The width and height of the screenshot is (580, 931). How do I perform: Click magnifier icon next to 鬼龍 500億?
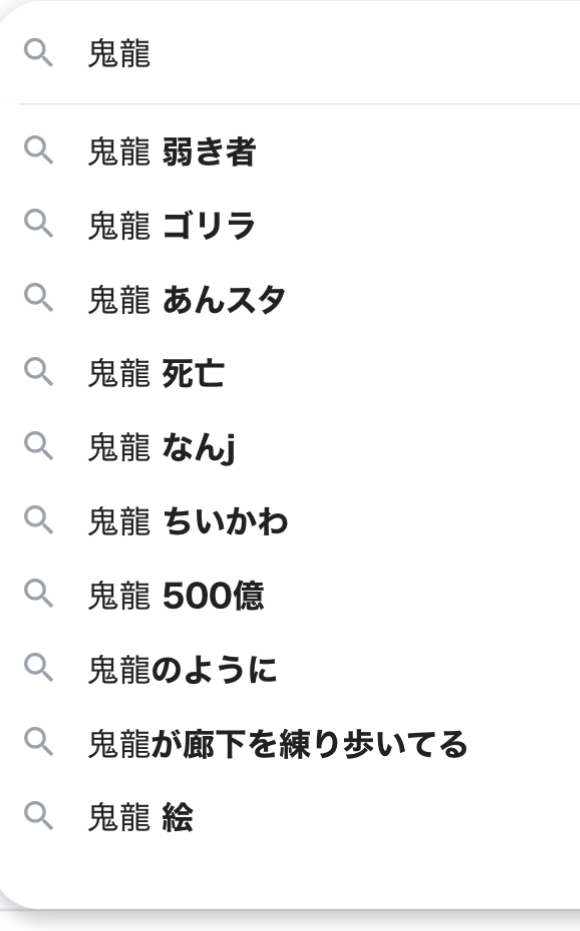[38, 594]
